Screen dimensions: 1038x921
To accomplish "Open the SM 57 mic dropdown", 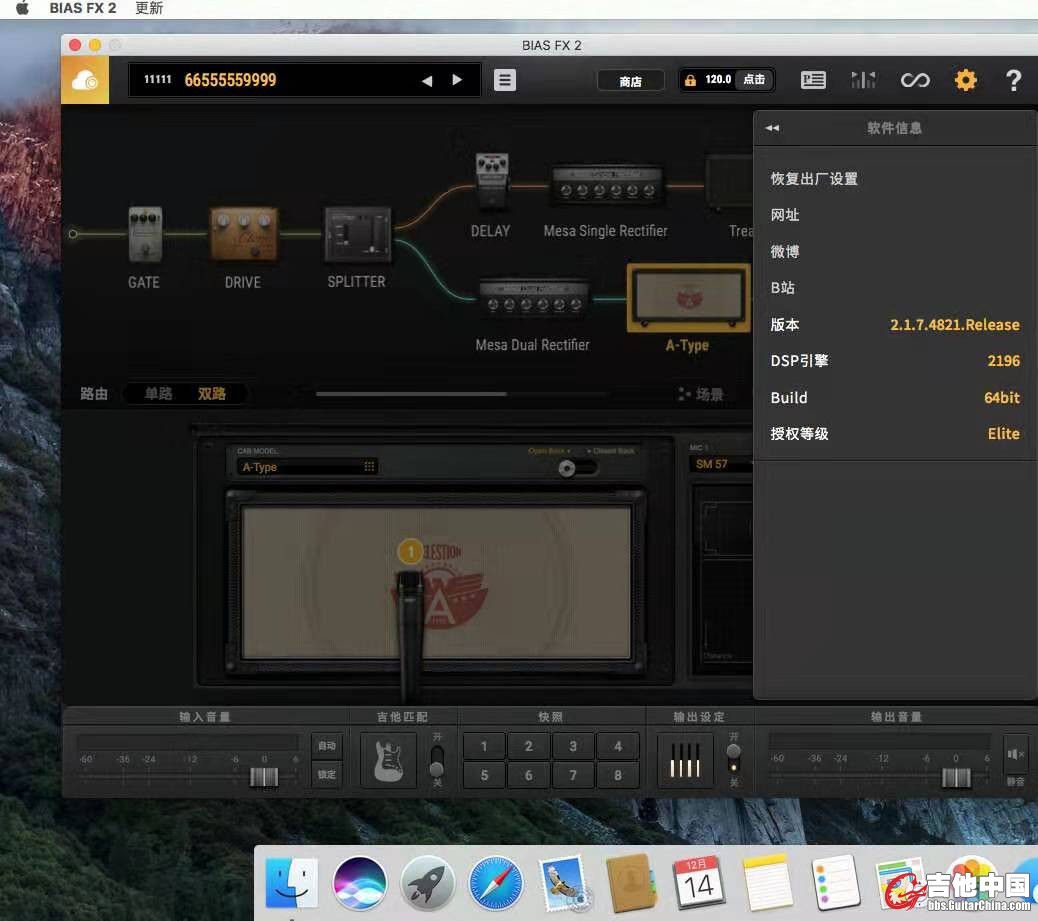I will click(x=718, y=464).
